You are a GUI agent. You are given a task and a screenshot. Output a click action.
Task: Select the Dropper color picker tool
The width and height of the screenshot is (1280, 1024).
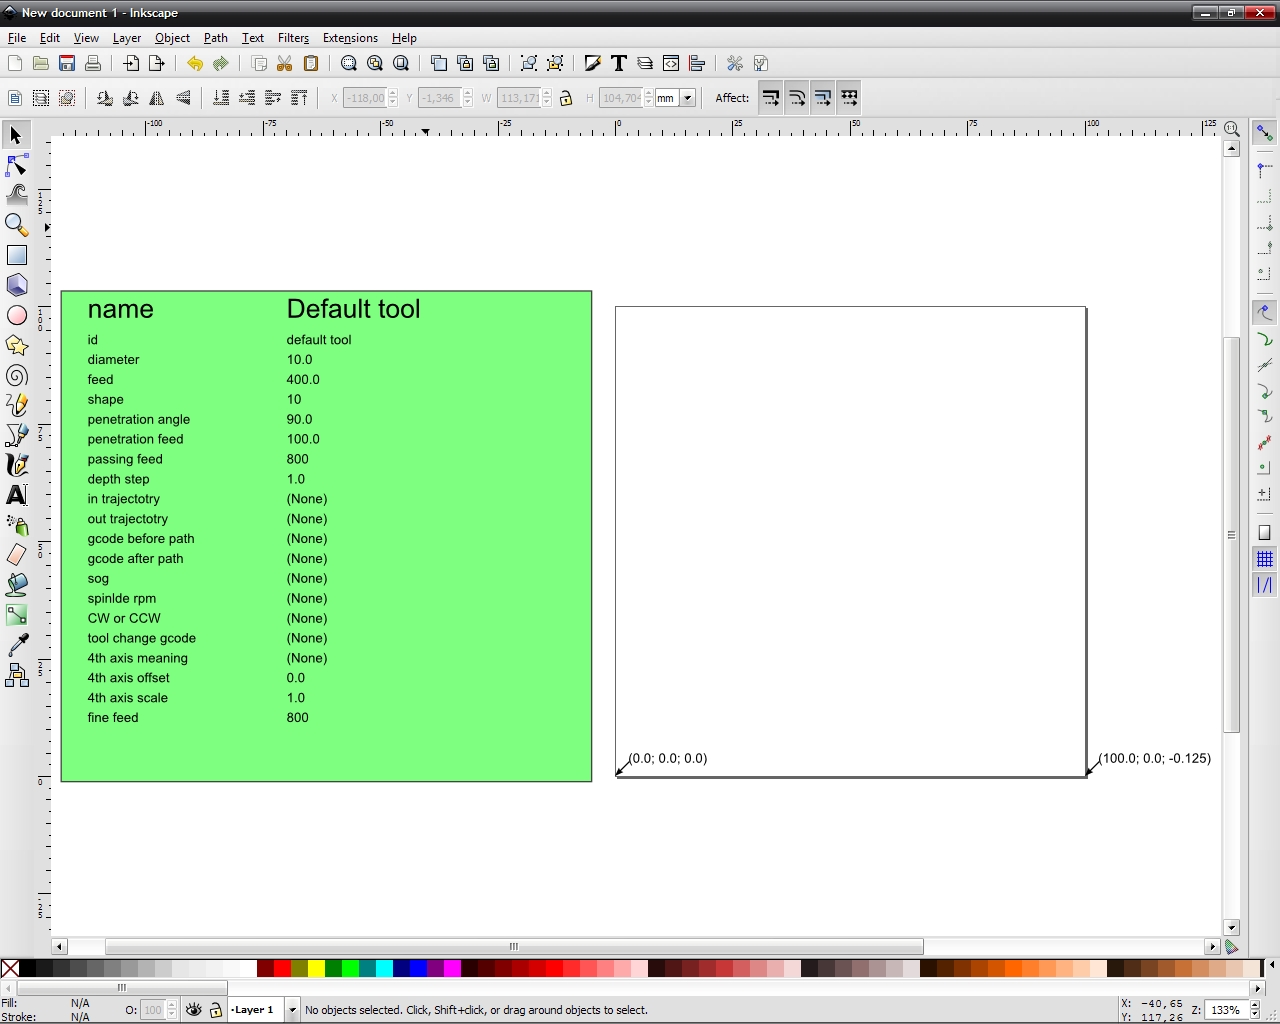click(x=16, y=645)
